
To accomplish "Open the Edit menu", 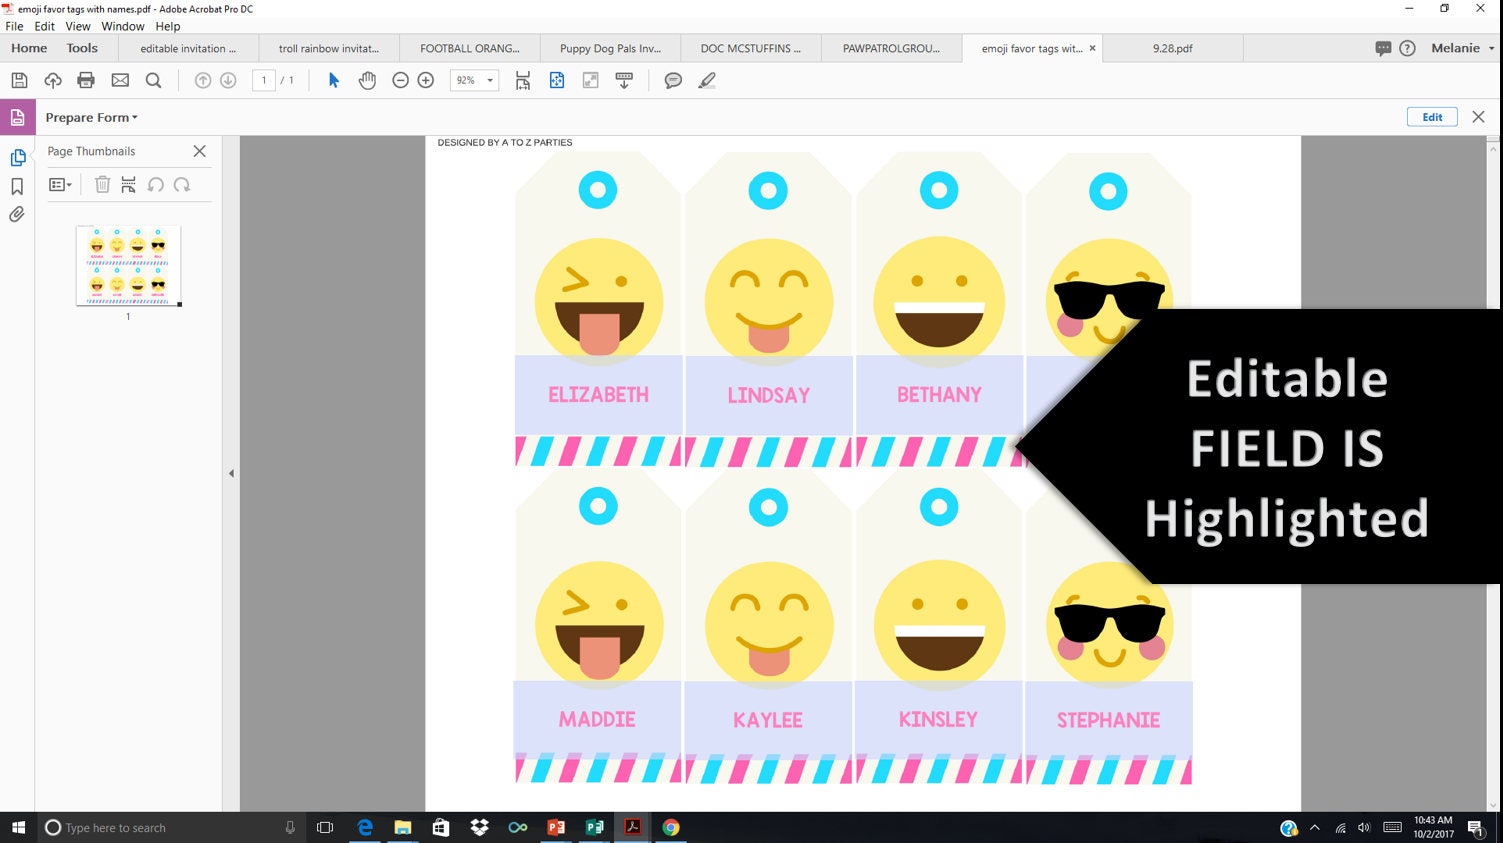I will click(43, 26).
